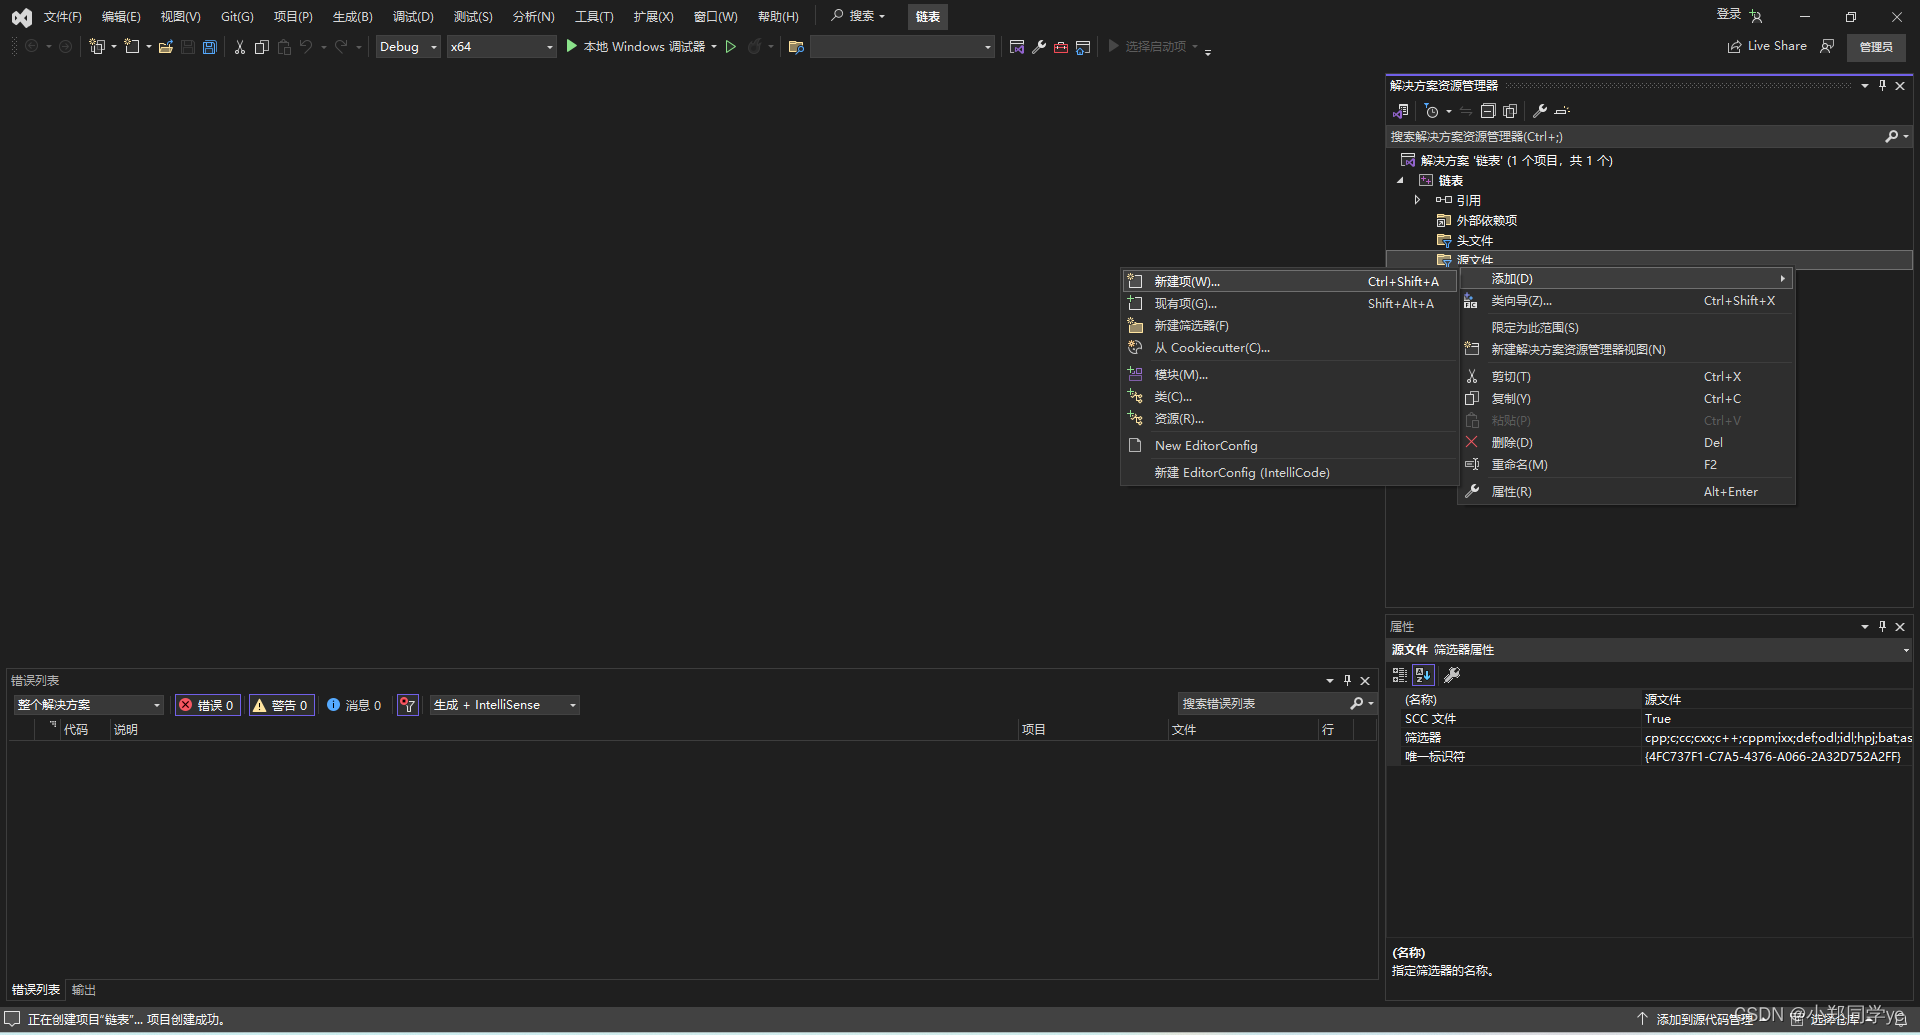The height and width of the screenshot is (1035, 1920).
Task: Open the 工具(T) menu
Action: (x=593, y=16)
